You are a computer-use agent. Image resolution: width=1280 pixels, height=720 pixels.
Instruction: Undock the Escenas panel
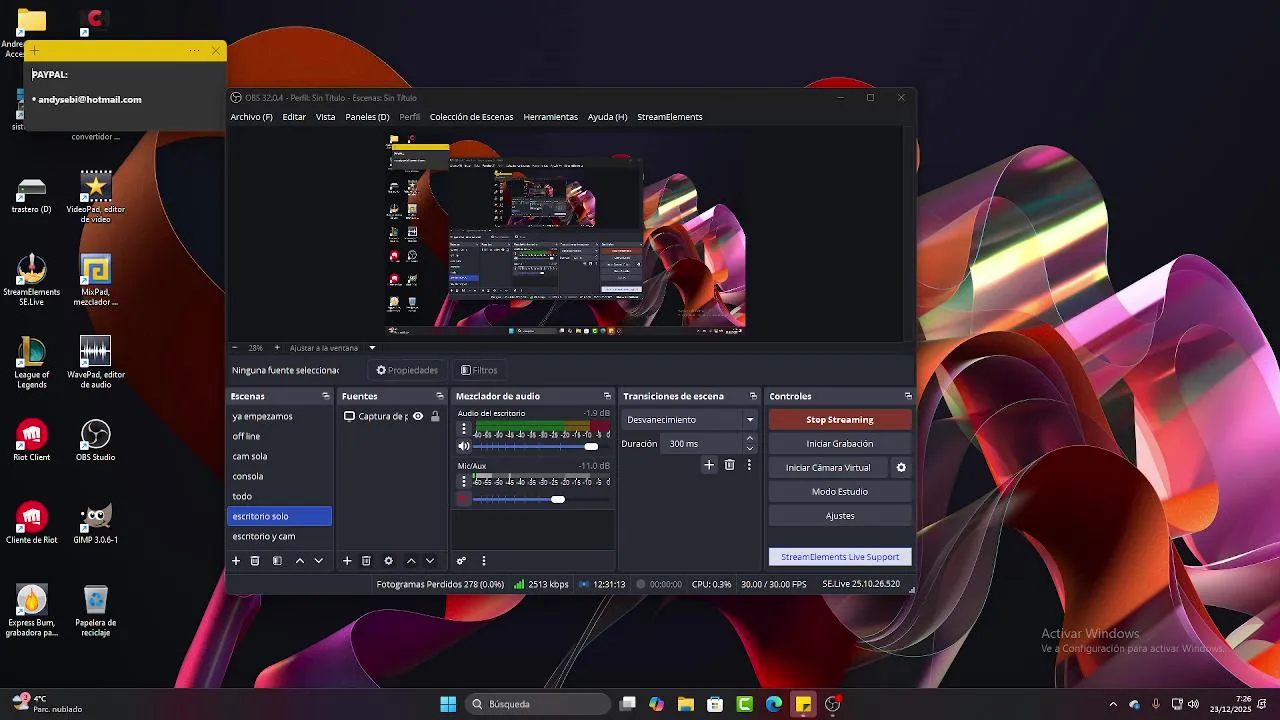click(x=325, y=396)
